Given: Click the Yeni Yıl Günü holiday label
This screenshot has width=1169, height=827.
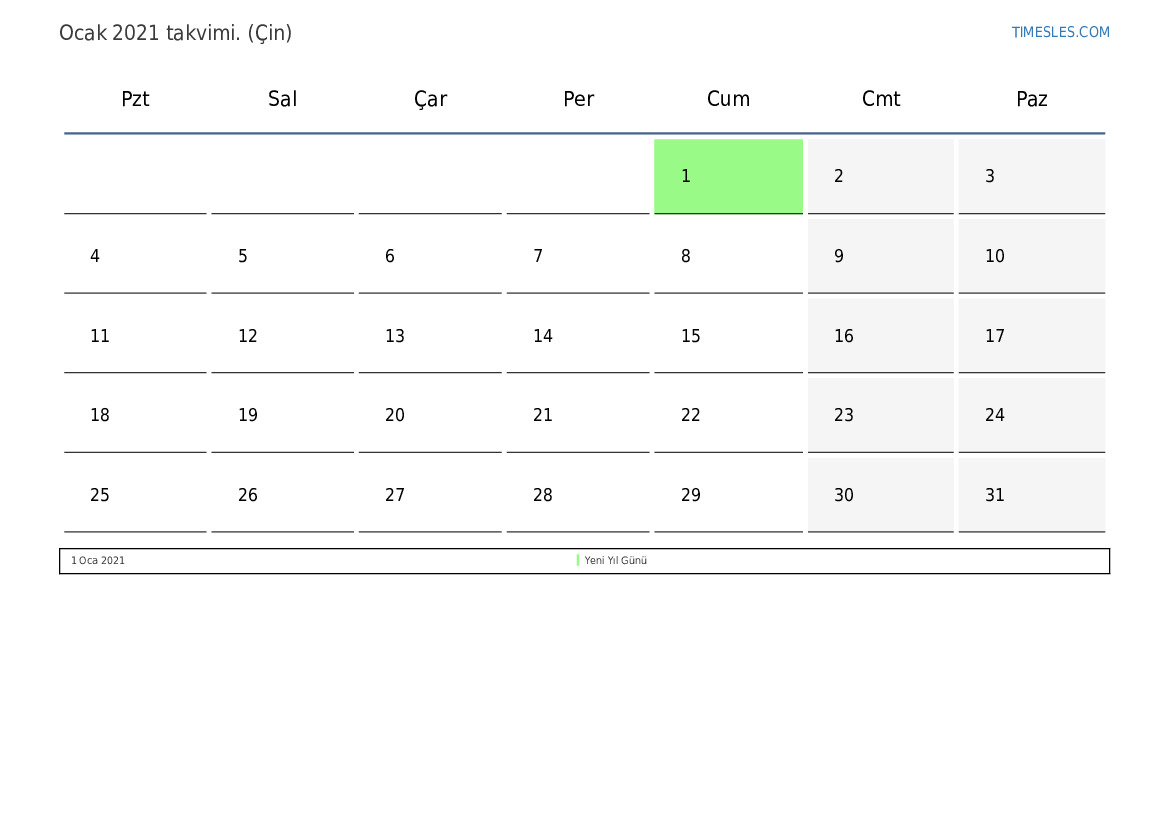Looking at the screenshot, I should [616, 560].
